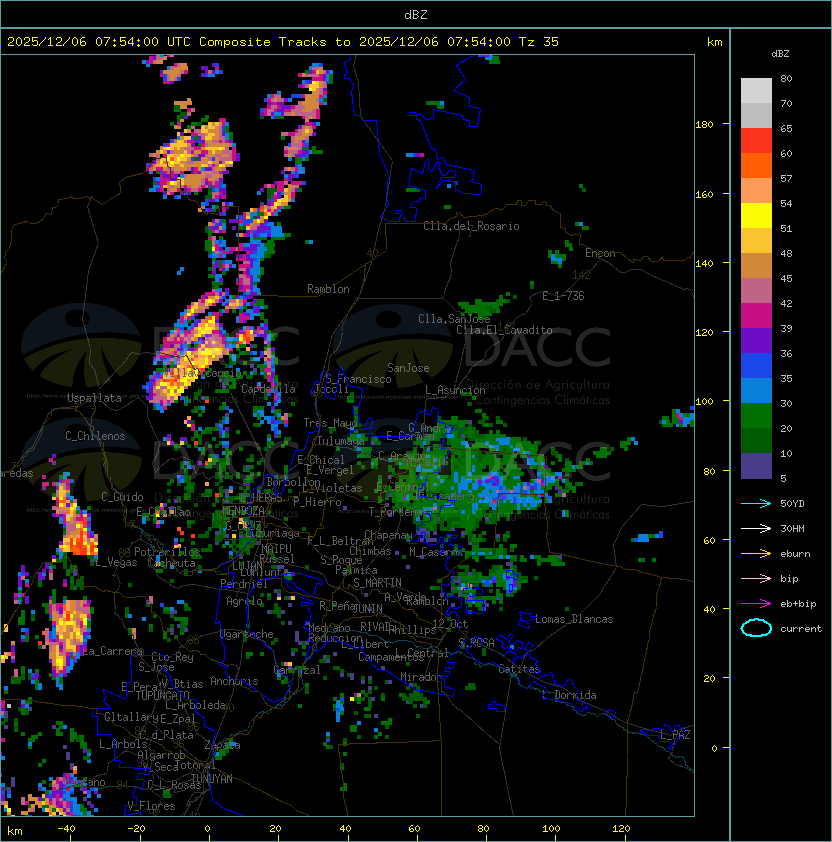The width and height of the screenshot is (832, 842).
Task: Click the Uspallata place label
Action: click(94, 398)
